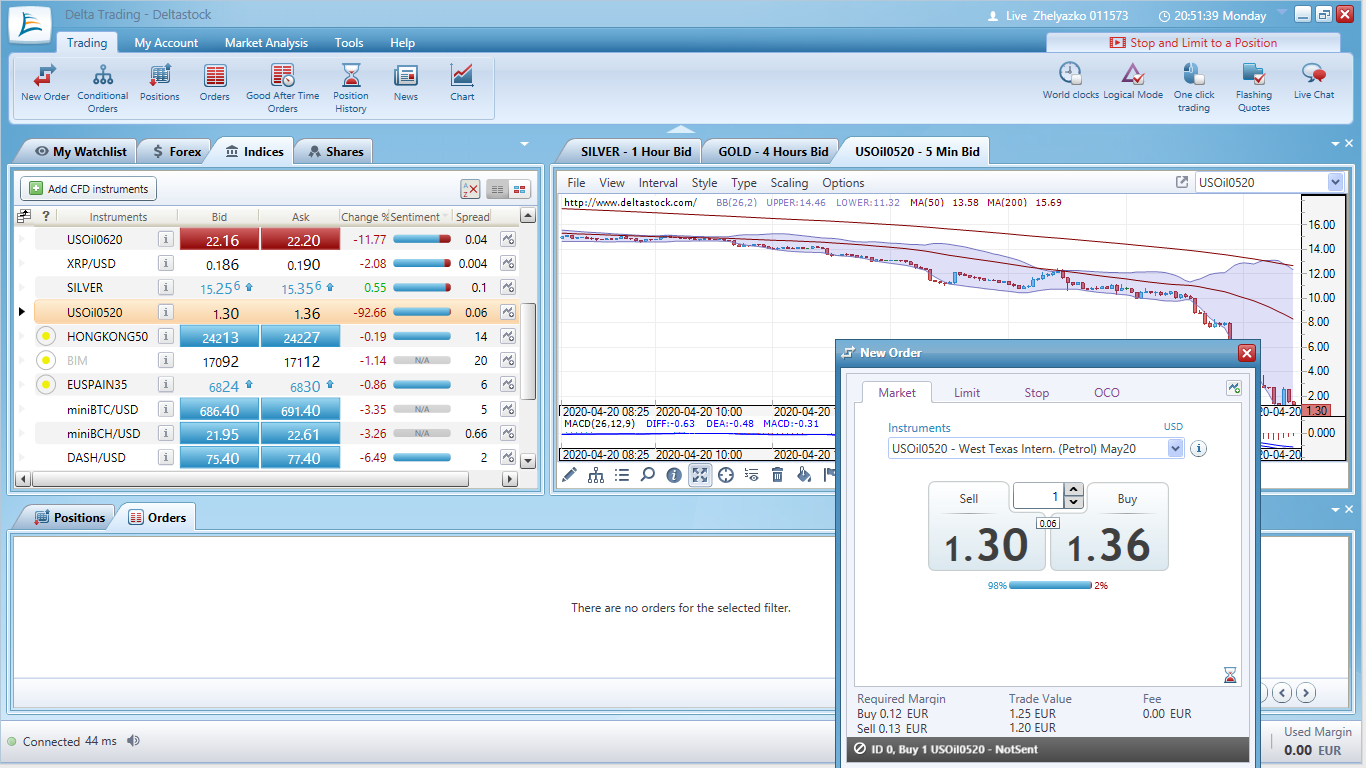Screen dimensions: 1366x768
Task: Sell USOil0520 at 1.30
Action: pos(986,526)
